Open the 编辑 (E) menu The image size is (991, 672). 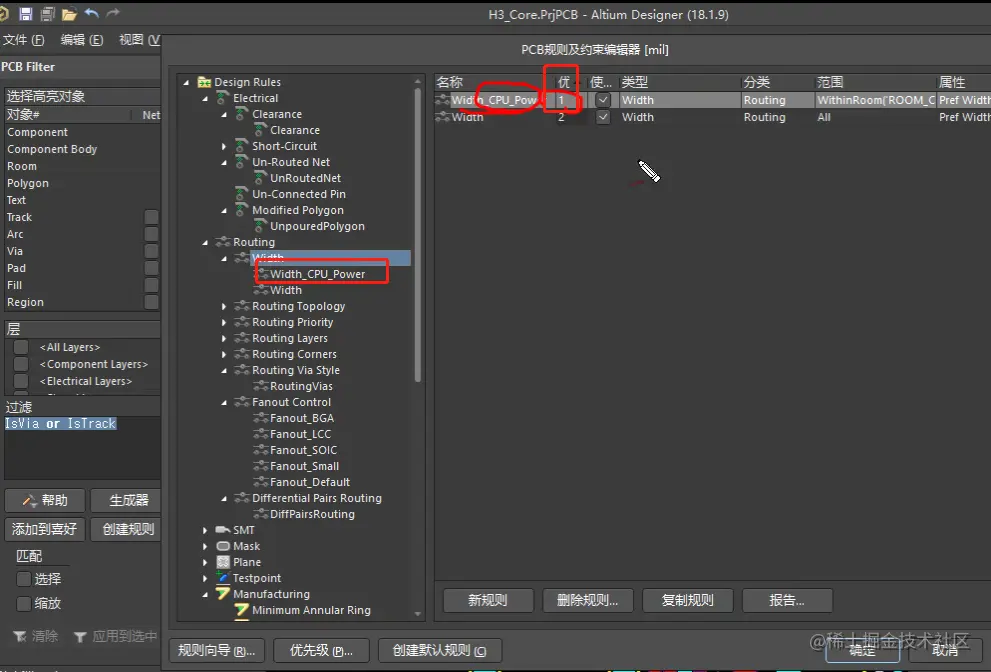pos(82,40)
